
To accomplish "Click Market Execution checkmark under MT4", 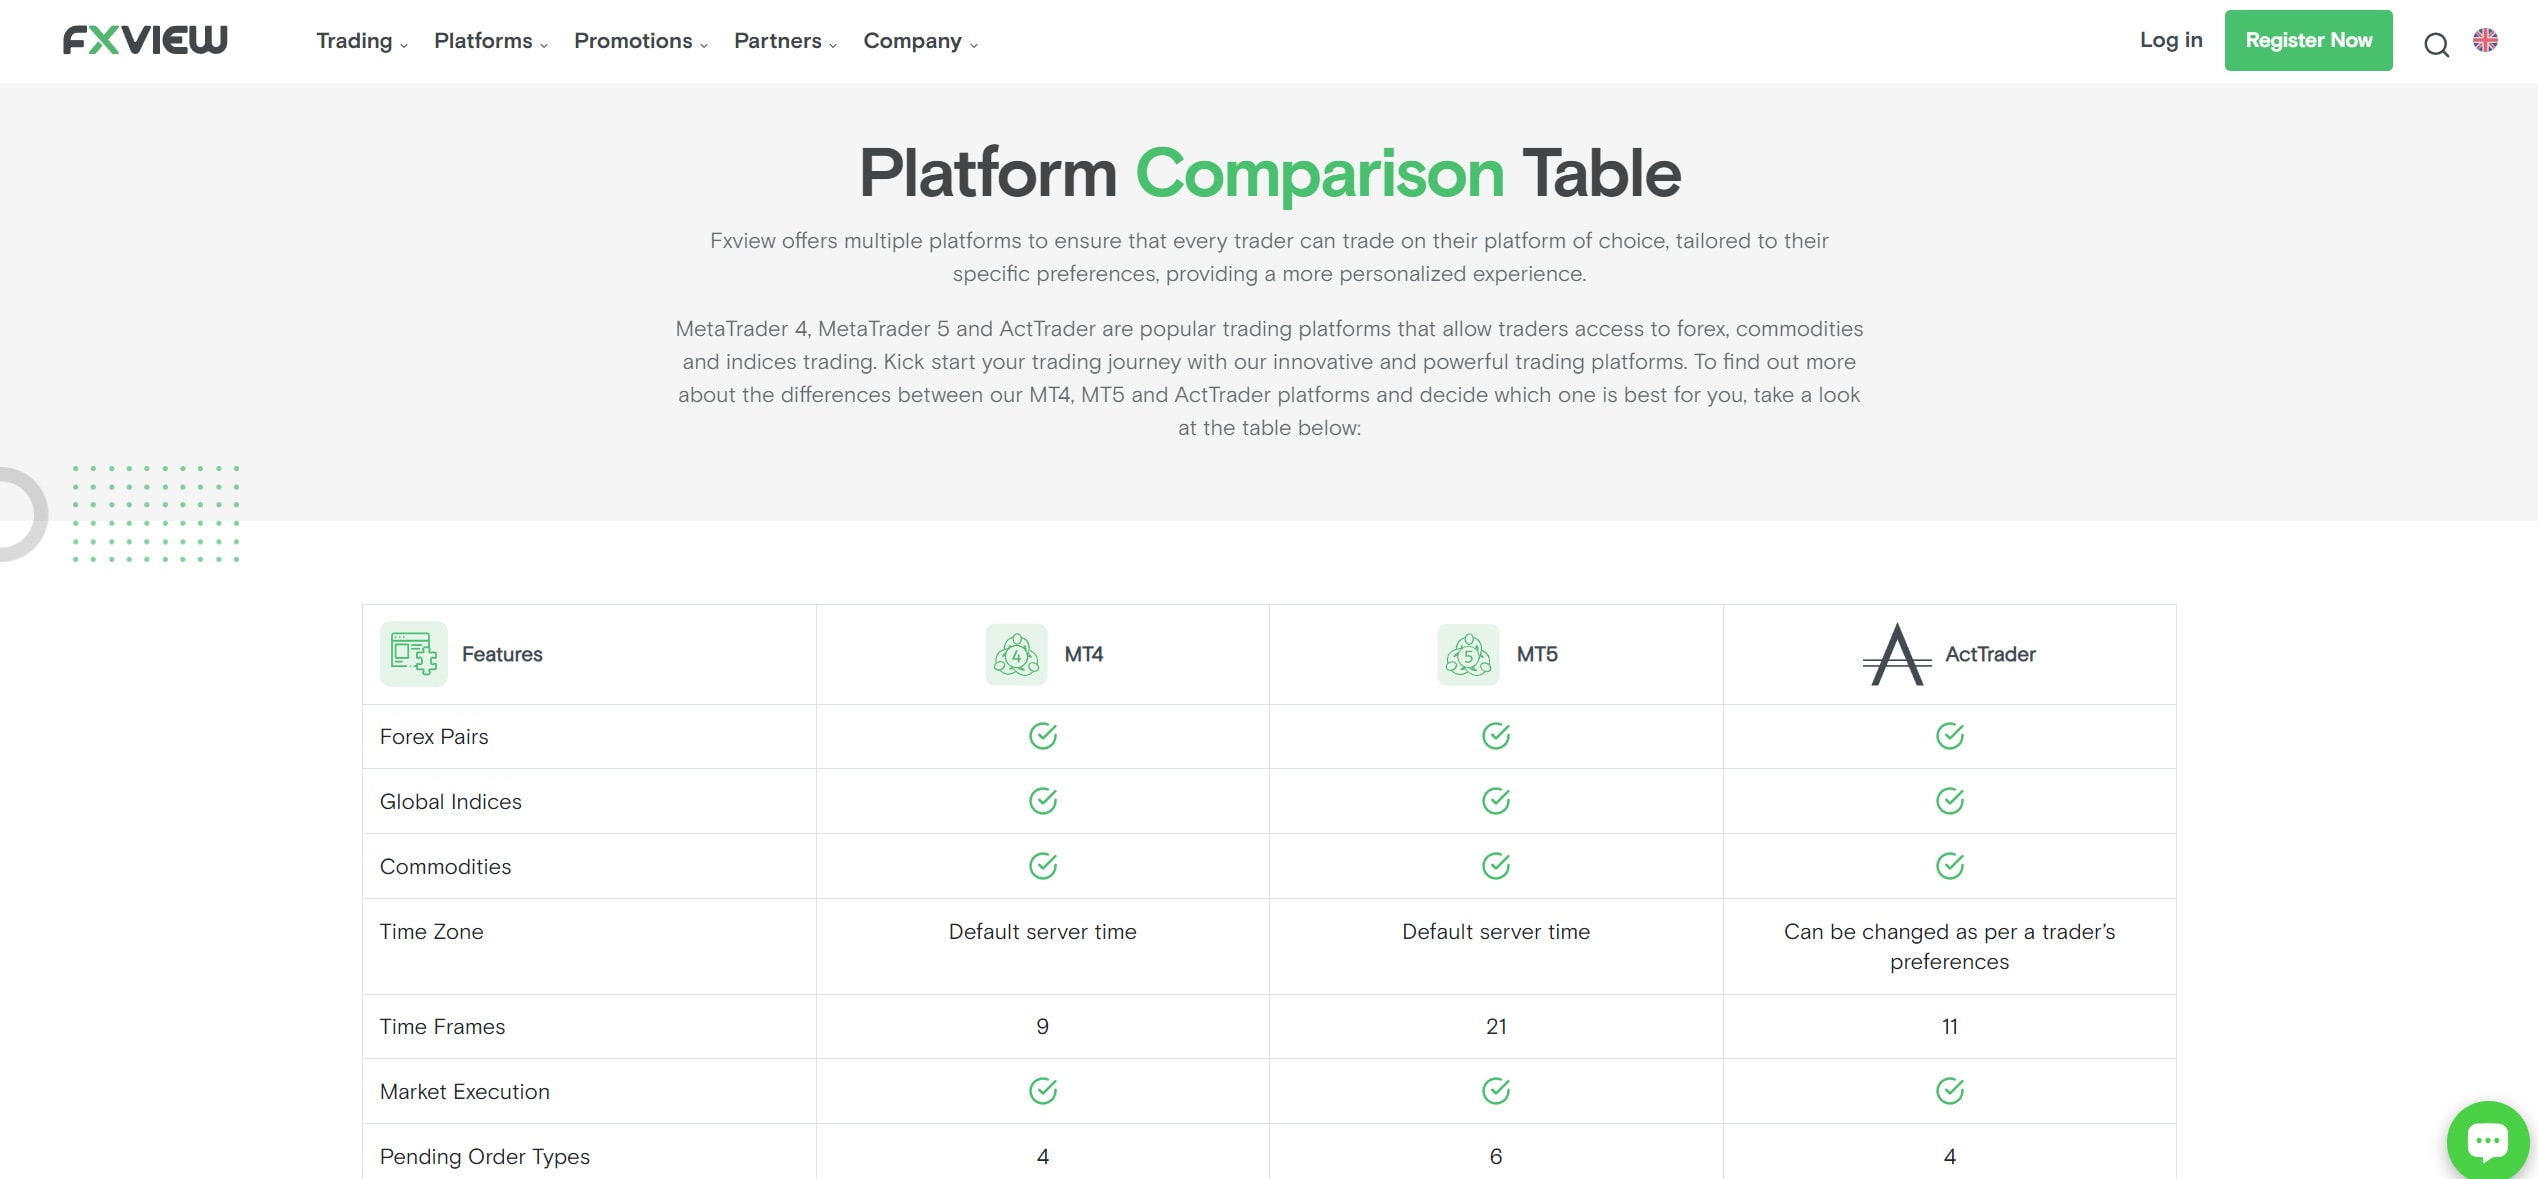I will click(1043, 1091).
